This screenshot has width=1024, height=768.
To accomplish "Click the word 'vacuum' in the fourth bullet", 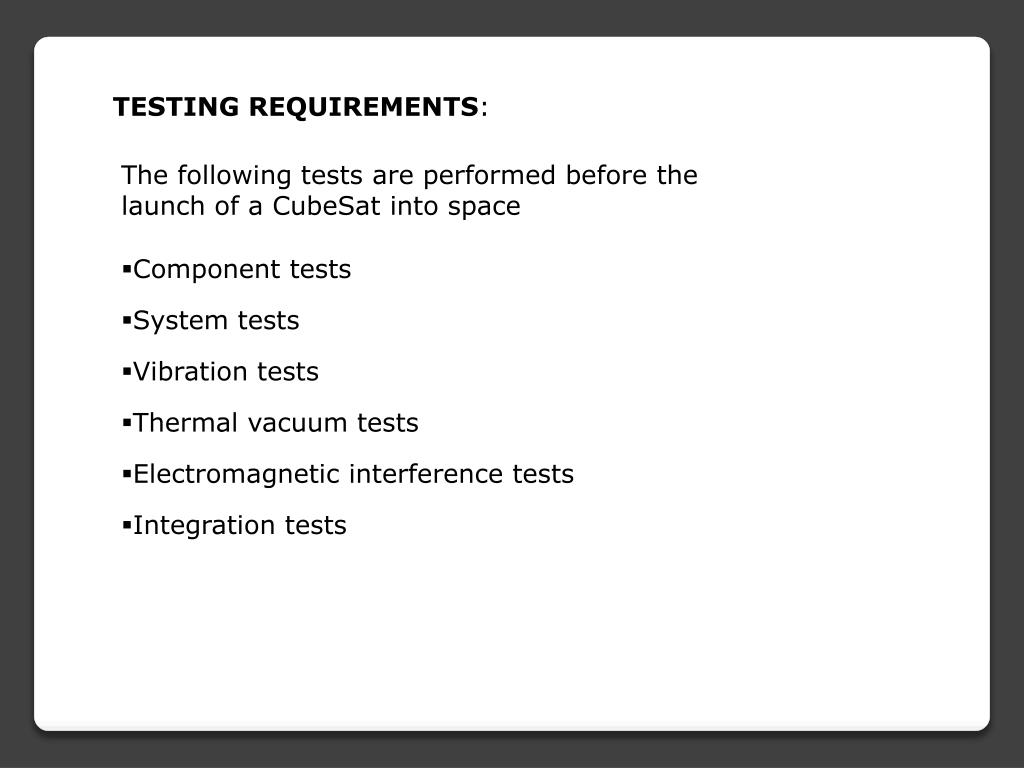I will tap(298, 424).
